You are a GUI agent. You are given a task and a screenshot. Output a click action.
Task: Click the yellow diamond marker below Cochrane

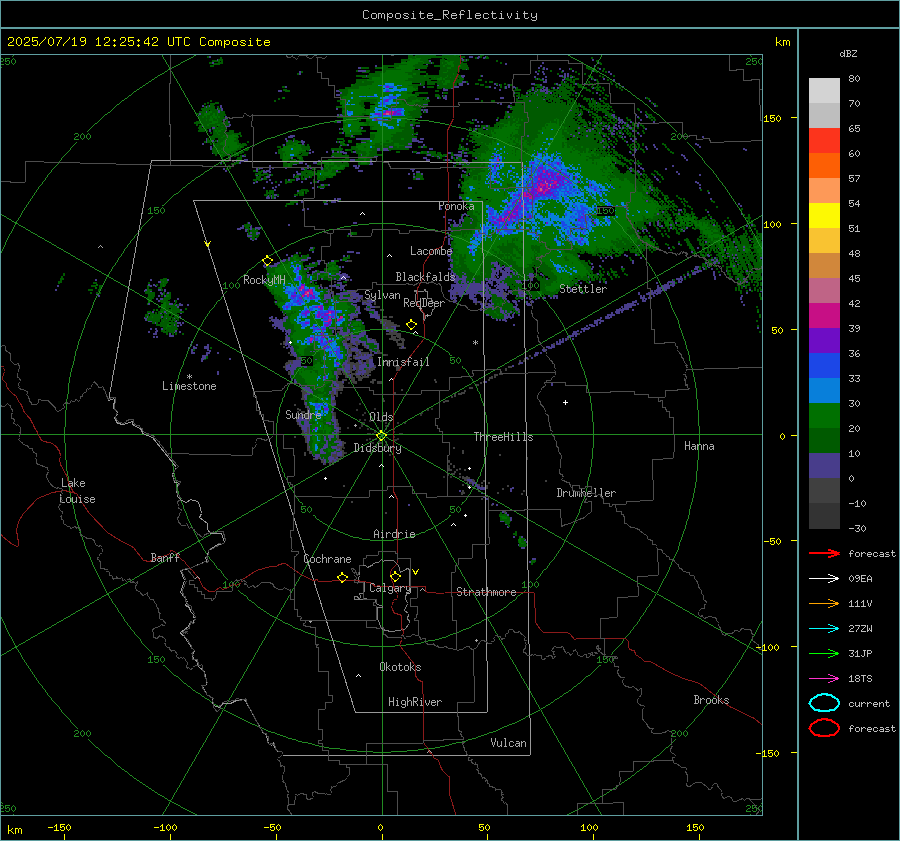343,577
